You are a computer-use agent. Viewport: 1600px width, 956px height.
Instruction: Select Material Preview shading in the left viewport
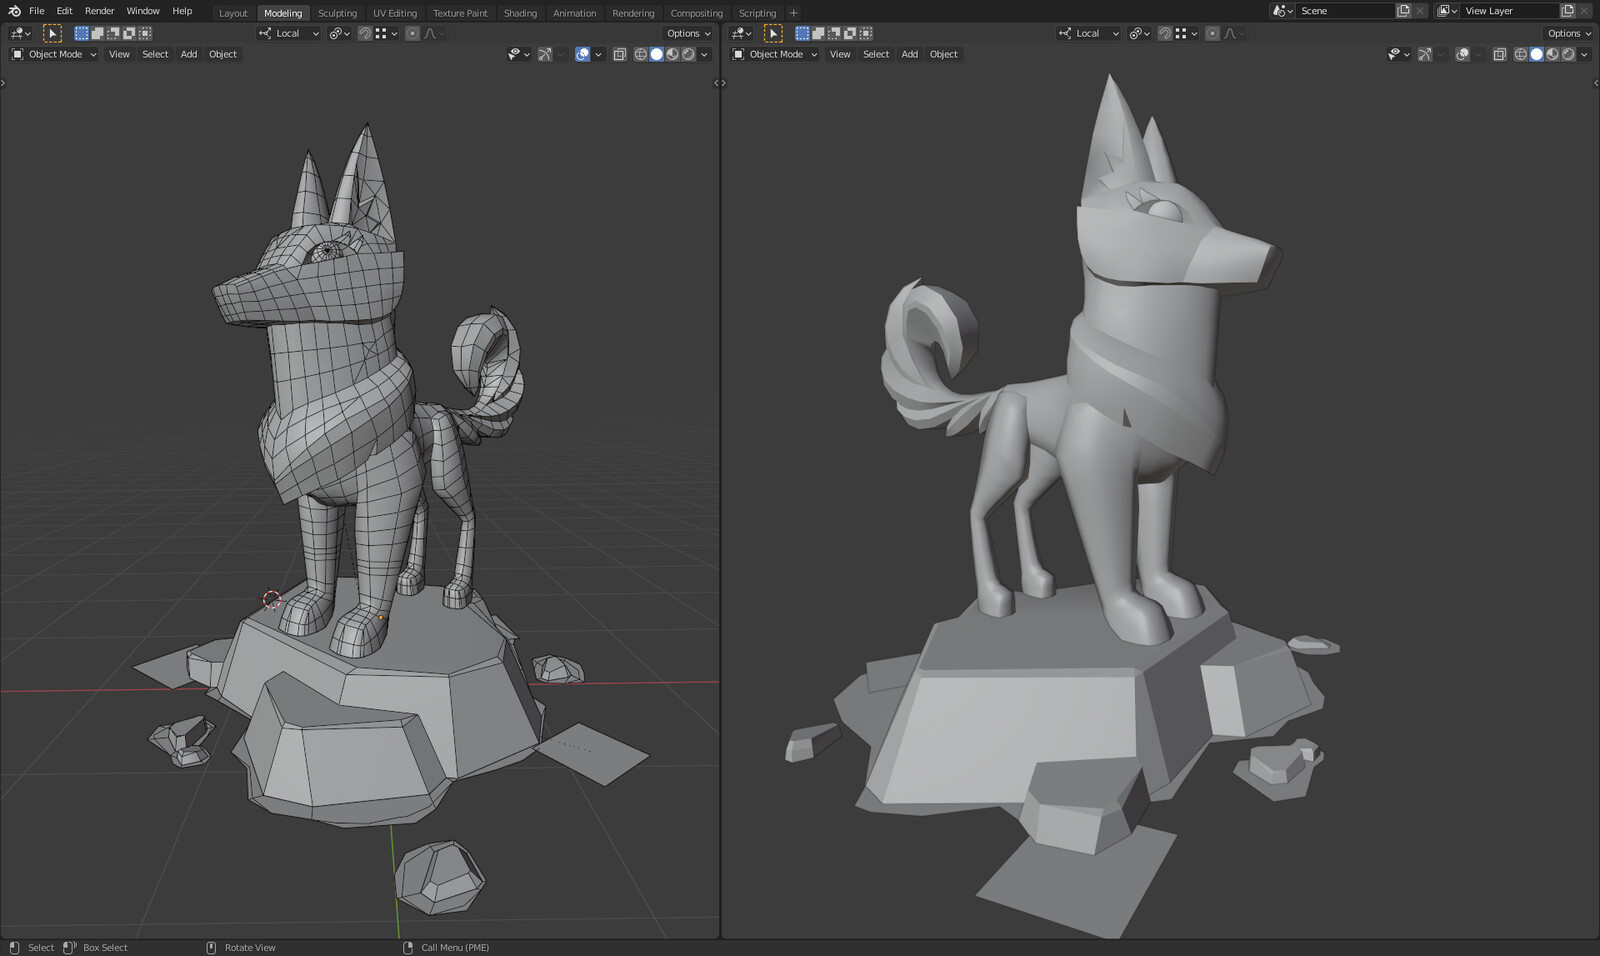click(x=672, y=54)
